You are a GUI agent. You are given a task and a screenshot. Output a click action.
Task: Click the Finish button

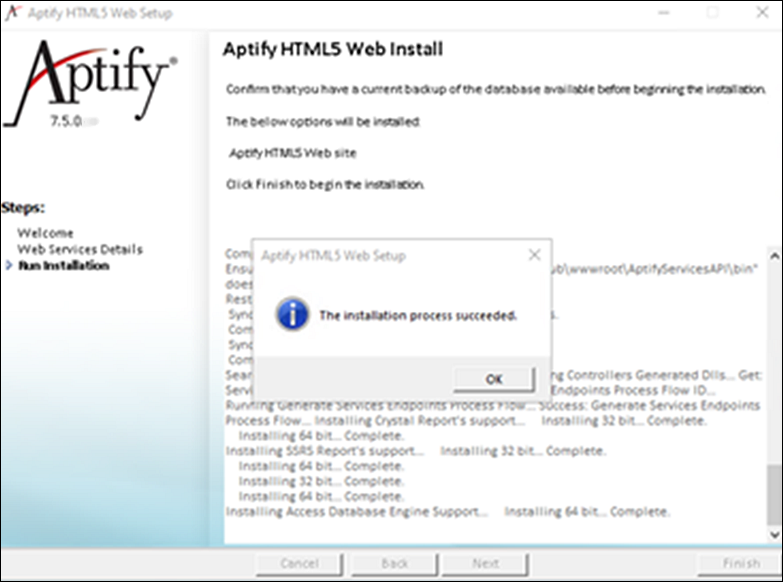tap(741, 564)
